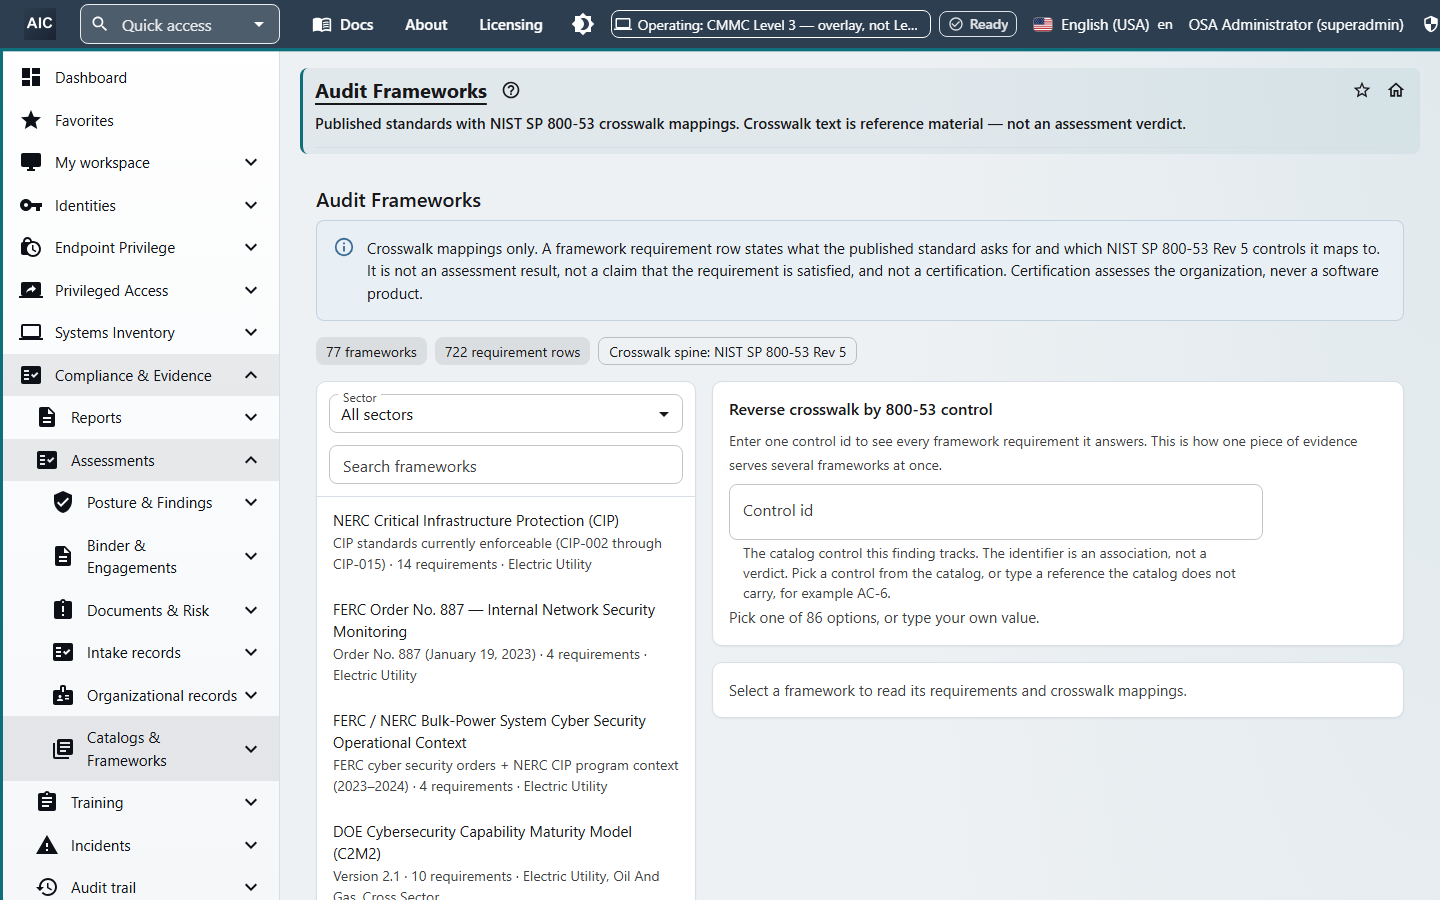Viewport: 1440px width, 900px height.
Task: Go home via the house icon
Action: tap(1396, 90)
